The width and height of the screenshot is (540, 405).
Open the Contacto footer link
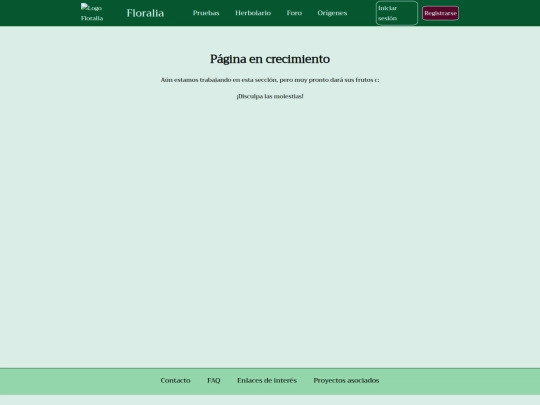point(175,381)
